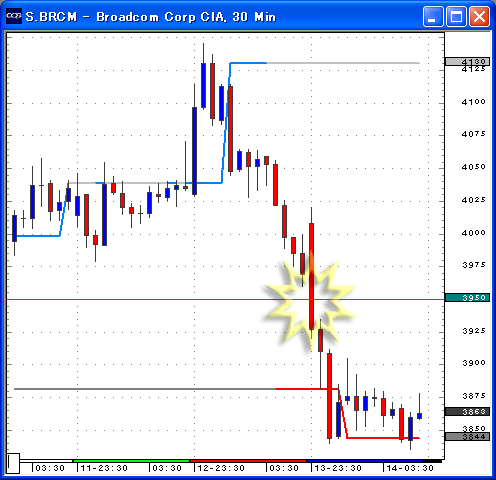
Task: Select the gray resistance line at 4130
Action: 343,63
